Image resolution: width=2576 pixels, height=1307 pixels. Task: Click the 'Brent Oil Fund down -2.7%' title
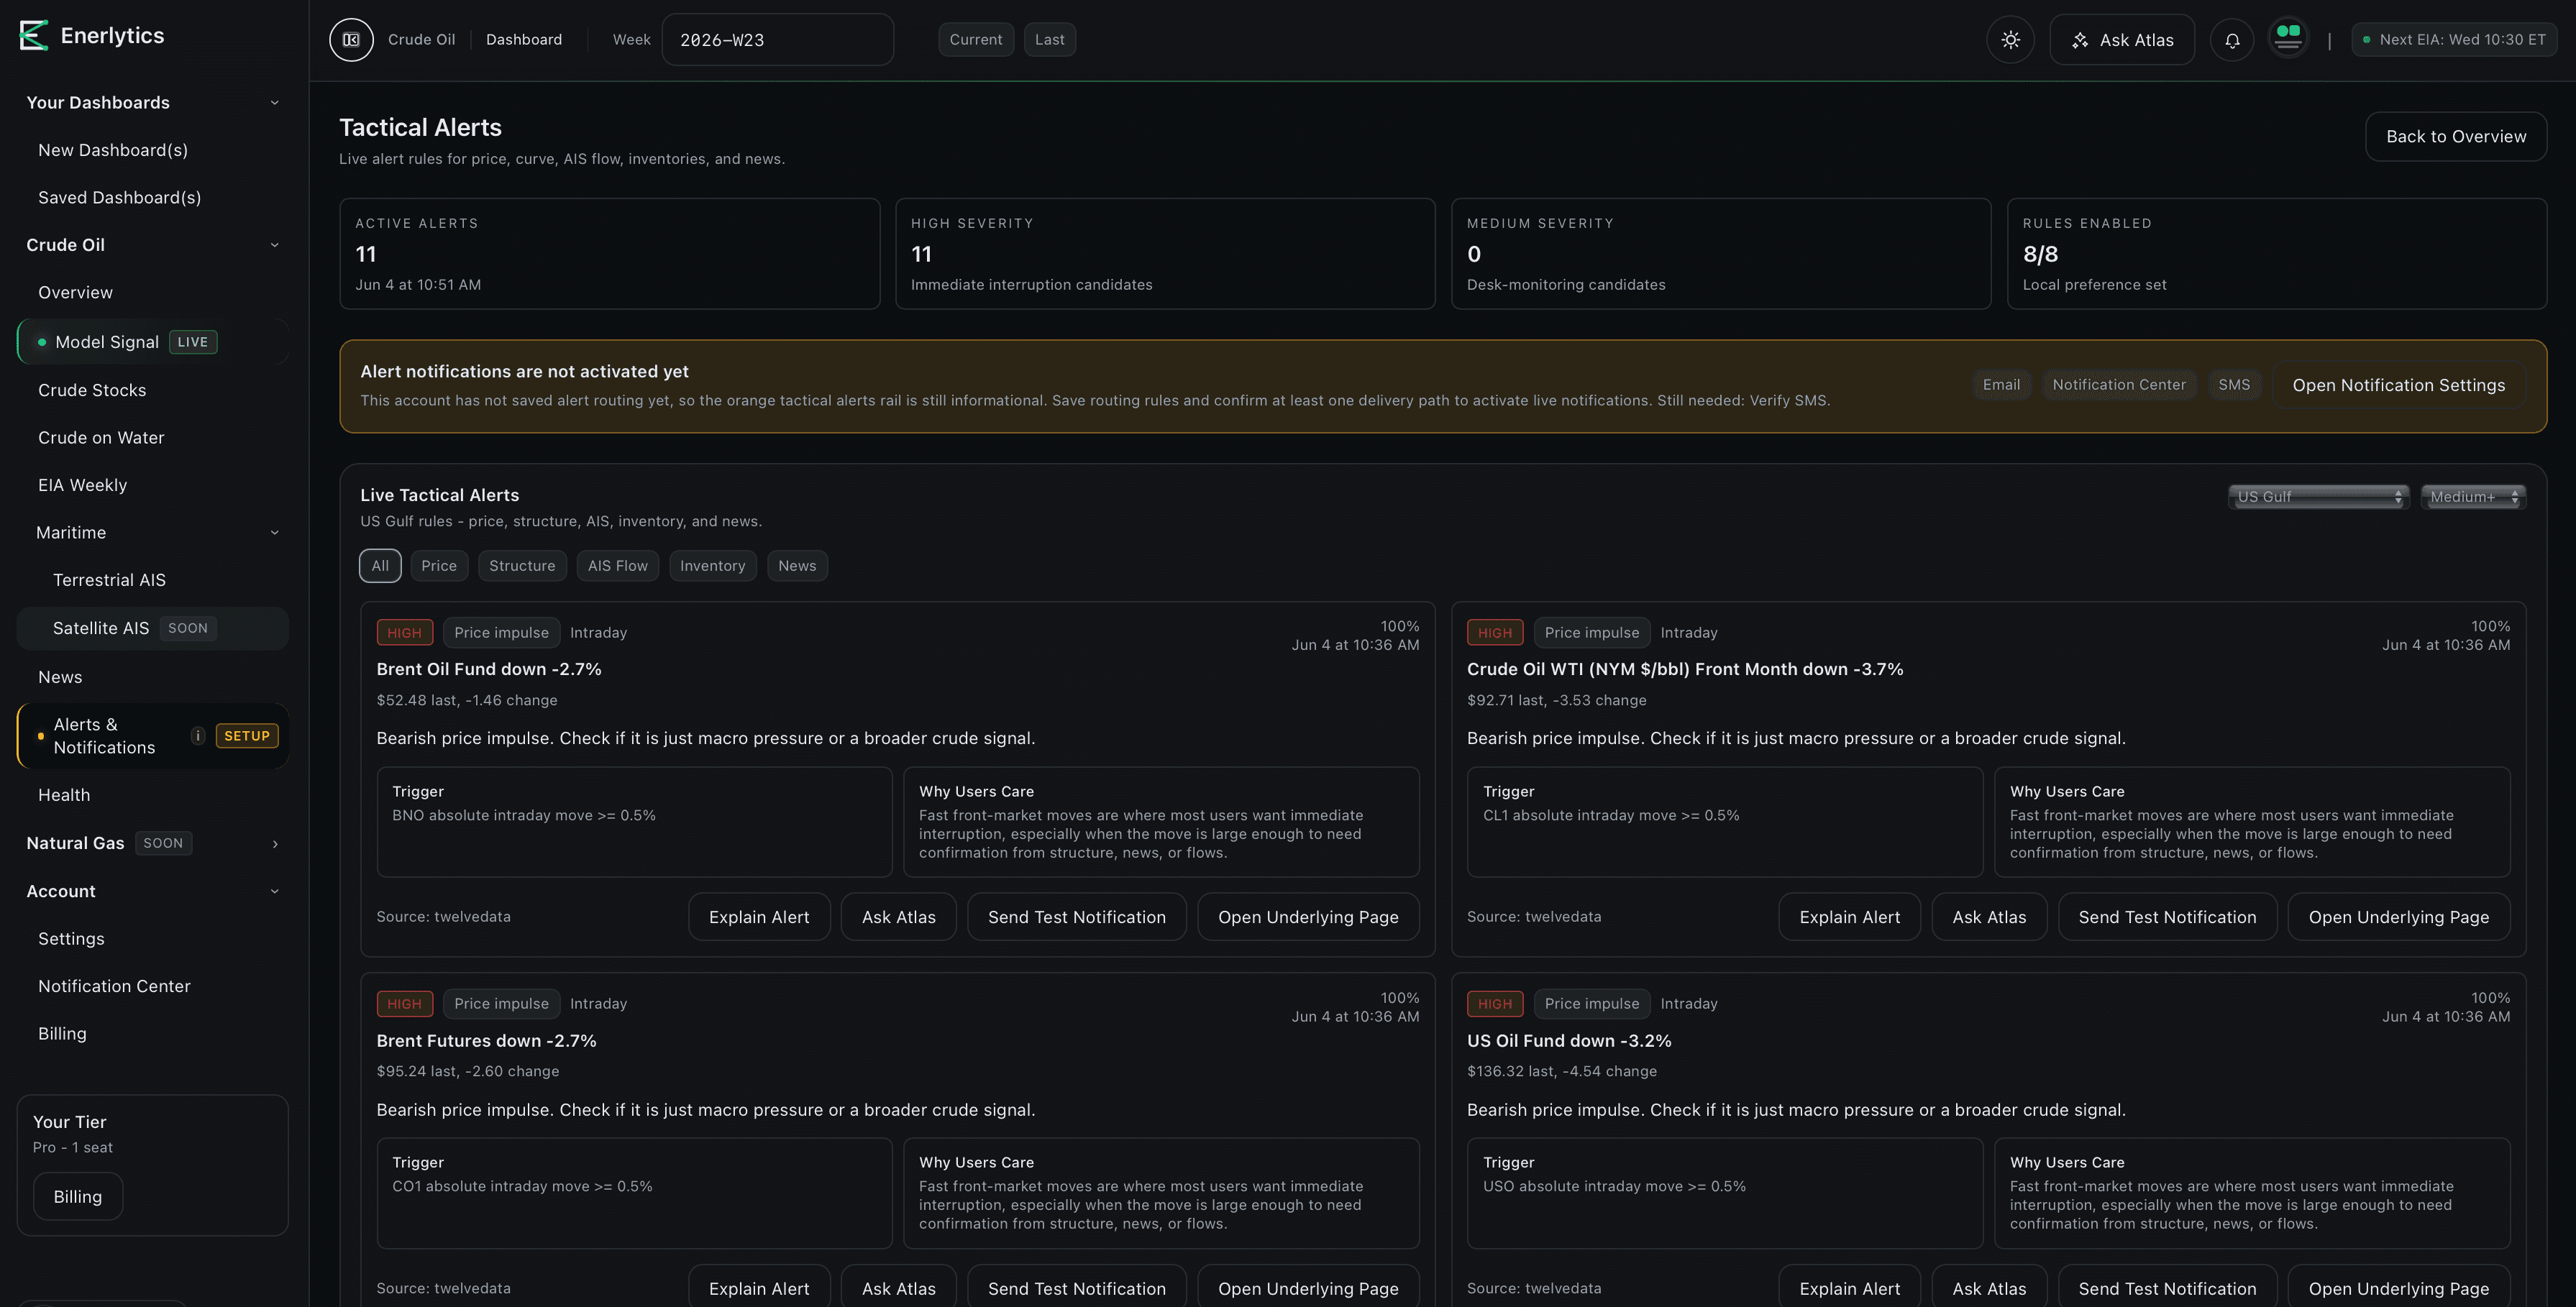[489, 670]
